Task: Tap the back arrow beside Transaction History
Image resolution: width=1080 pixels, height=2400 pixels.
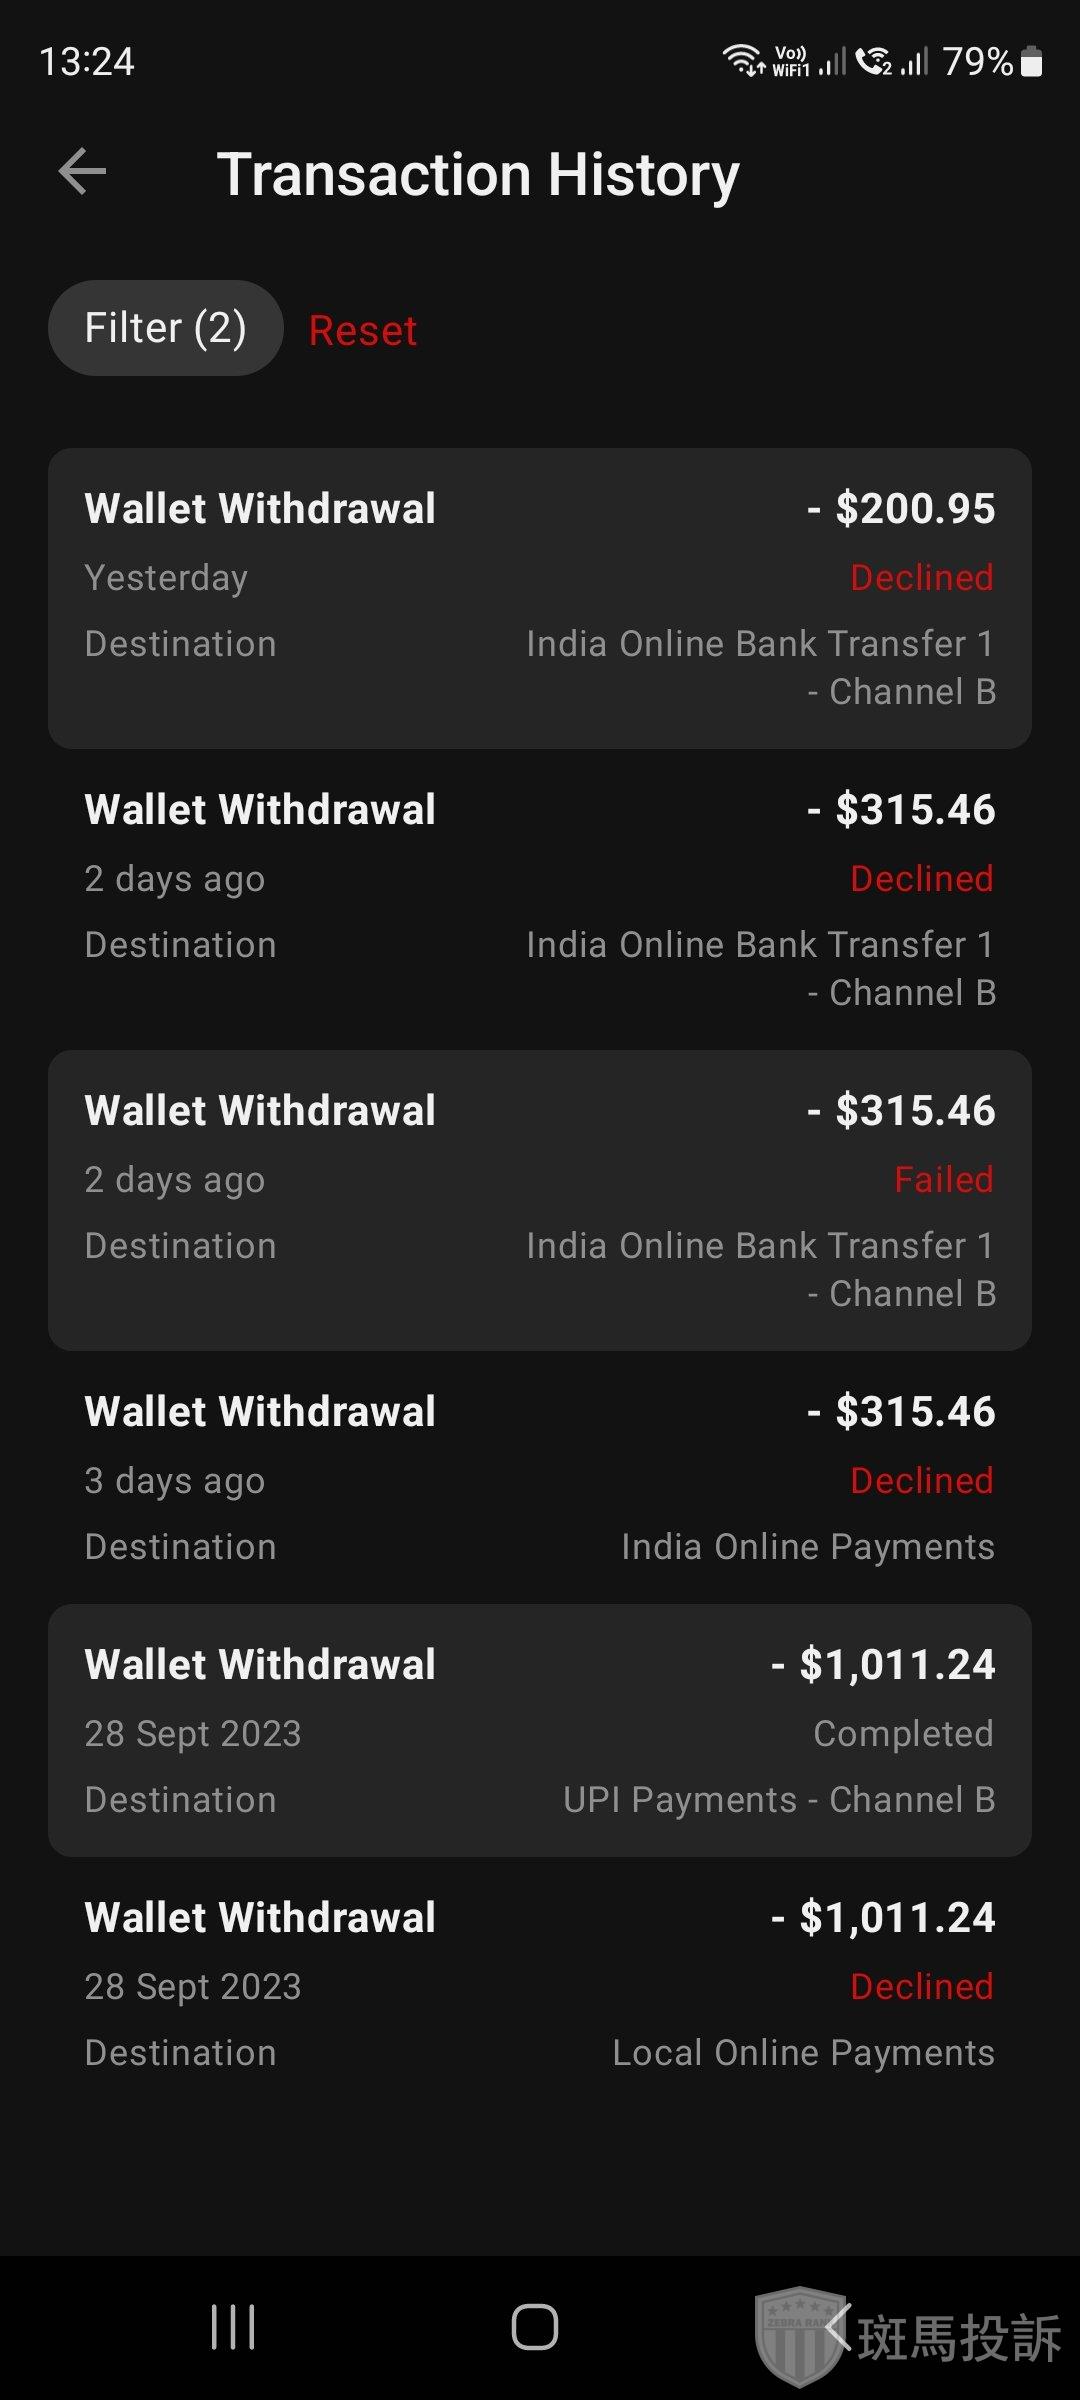Action: point(82,172)
